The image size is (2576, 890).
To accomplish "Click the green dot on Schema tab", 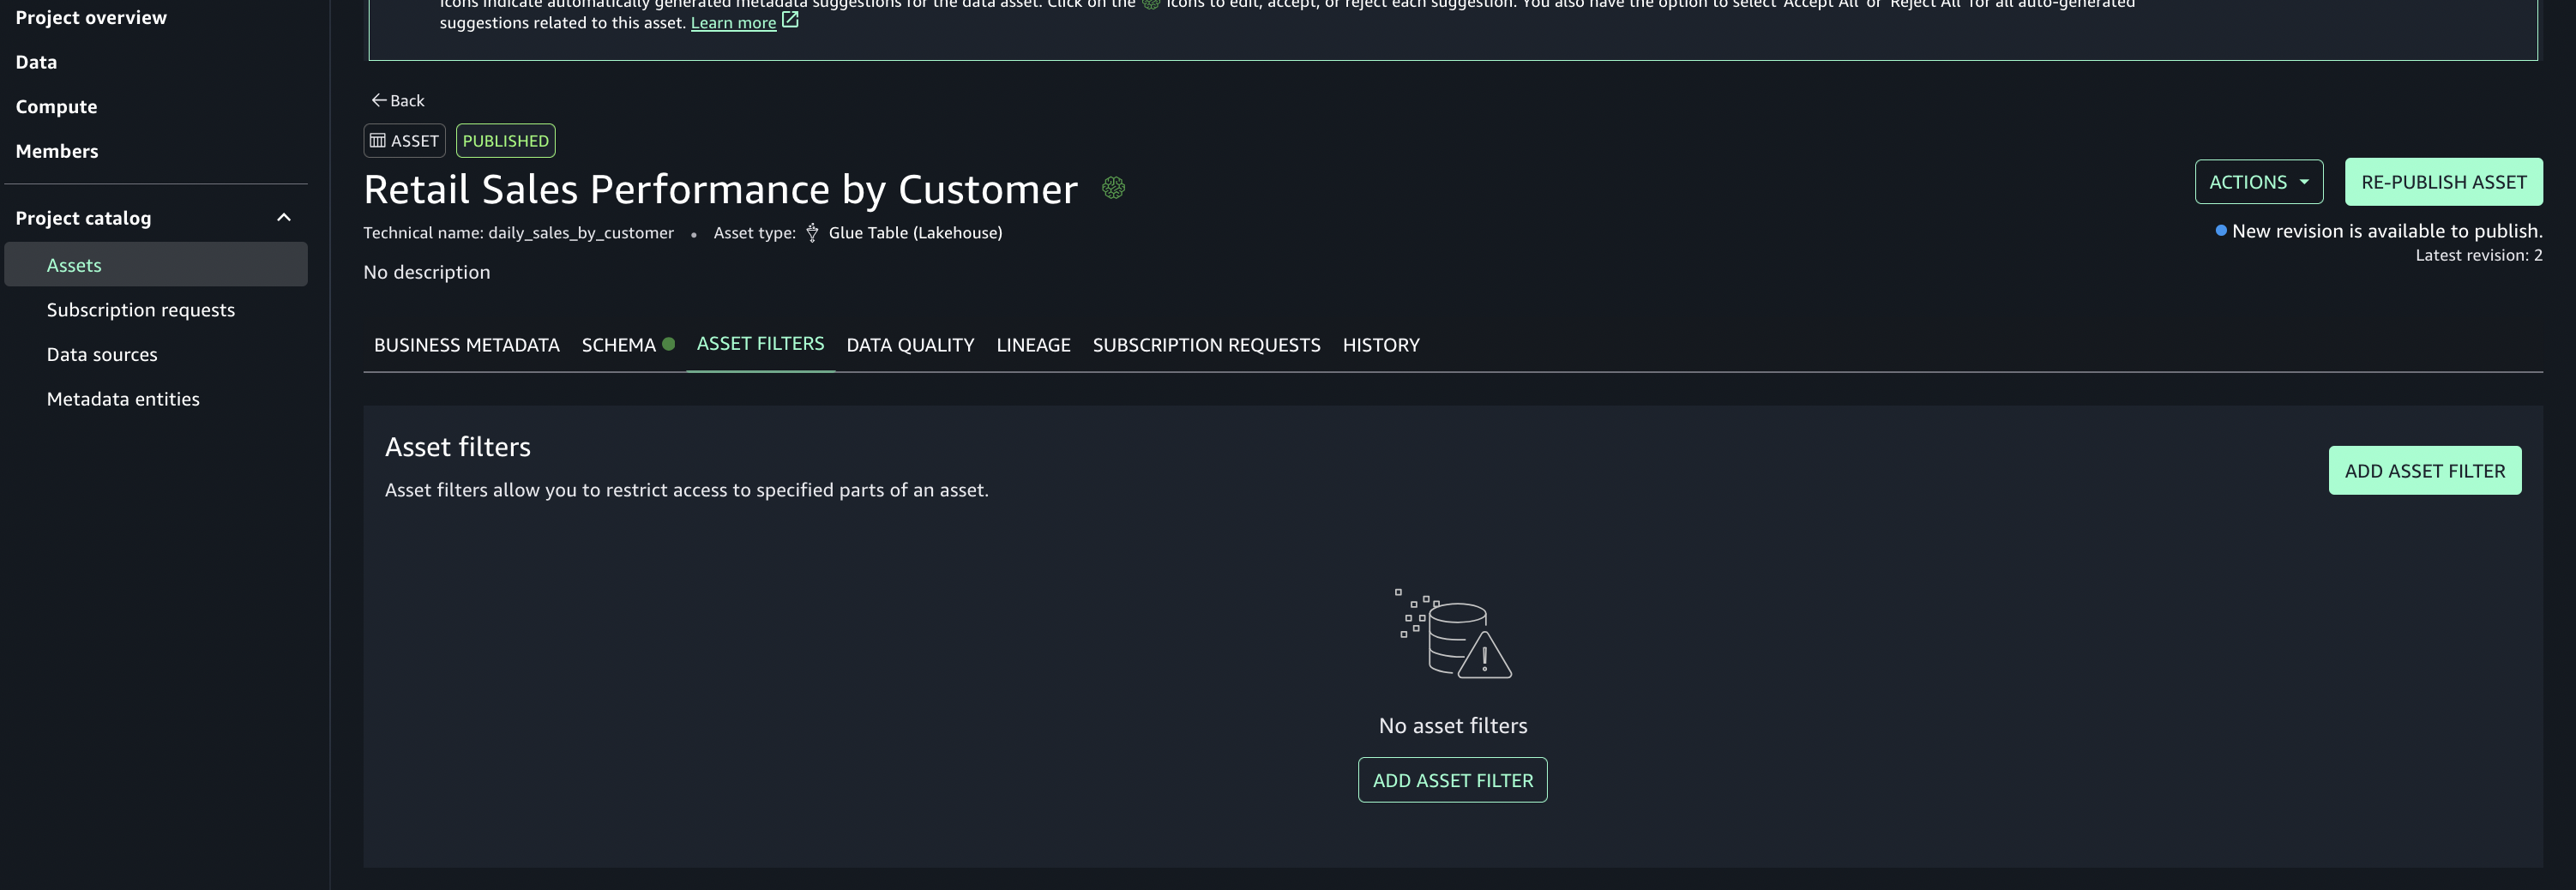I will tap(669, 344).
